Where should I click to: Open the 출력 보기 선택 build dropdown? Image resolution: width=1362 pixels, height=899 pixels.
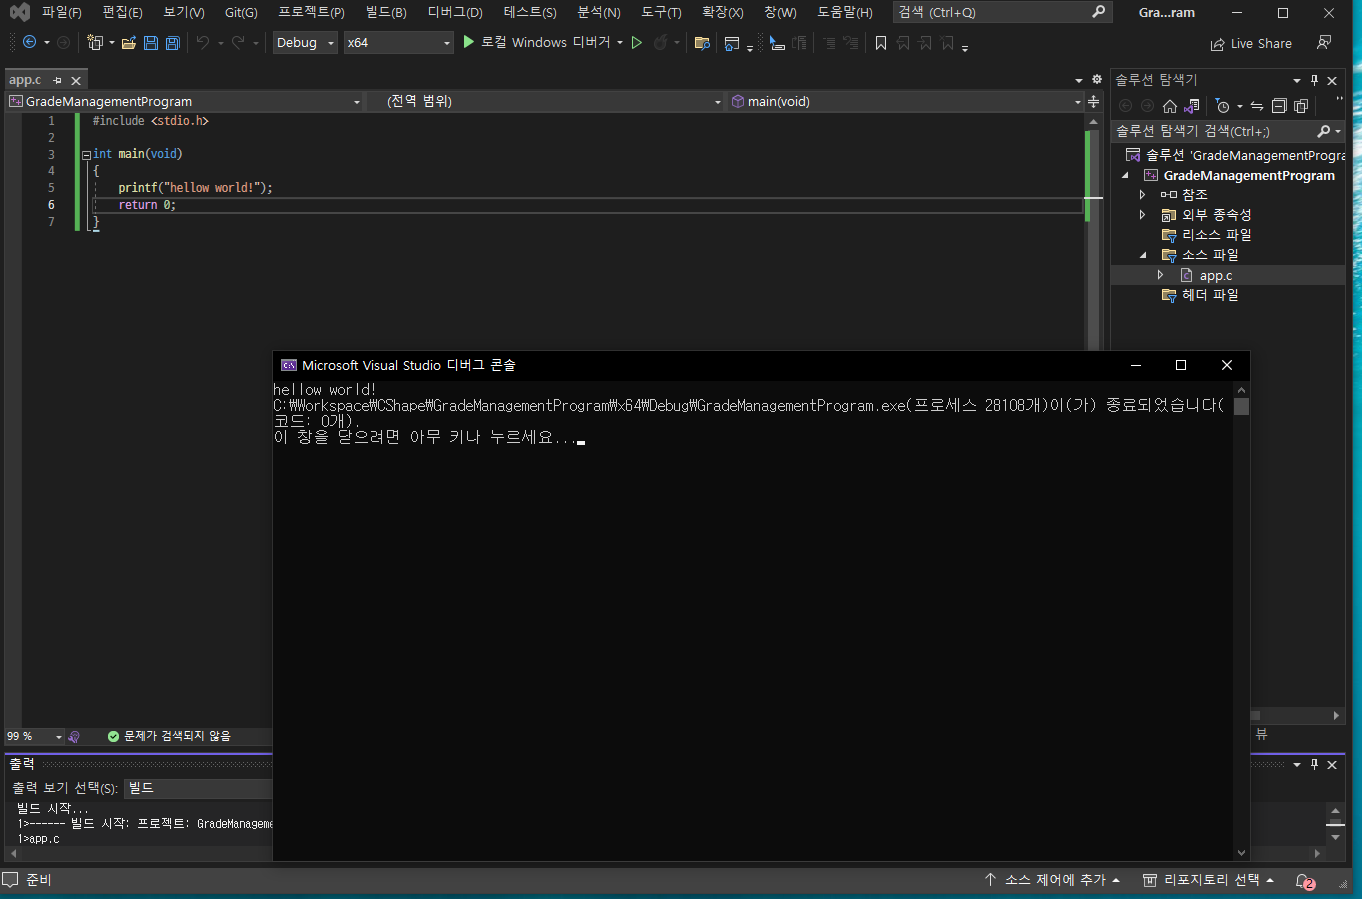click(198, 788)
